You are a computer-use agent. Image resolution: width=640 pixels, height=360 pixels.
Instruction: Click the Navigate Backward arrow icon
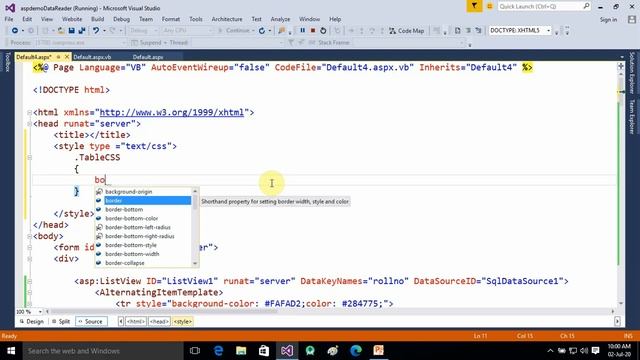(15, 31)
